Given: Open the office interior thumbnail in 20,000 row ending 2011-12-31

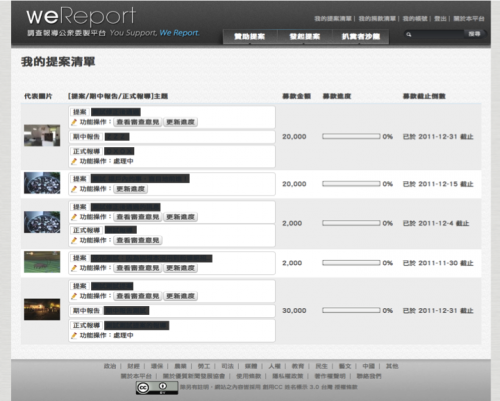Looking at the screenshot, I should click(x=42, y=136).
